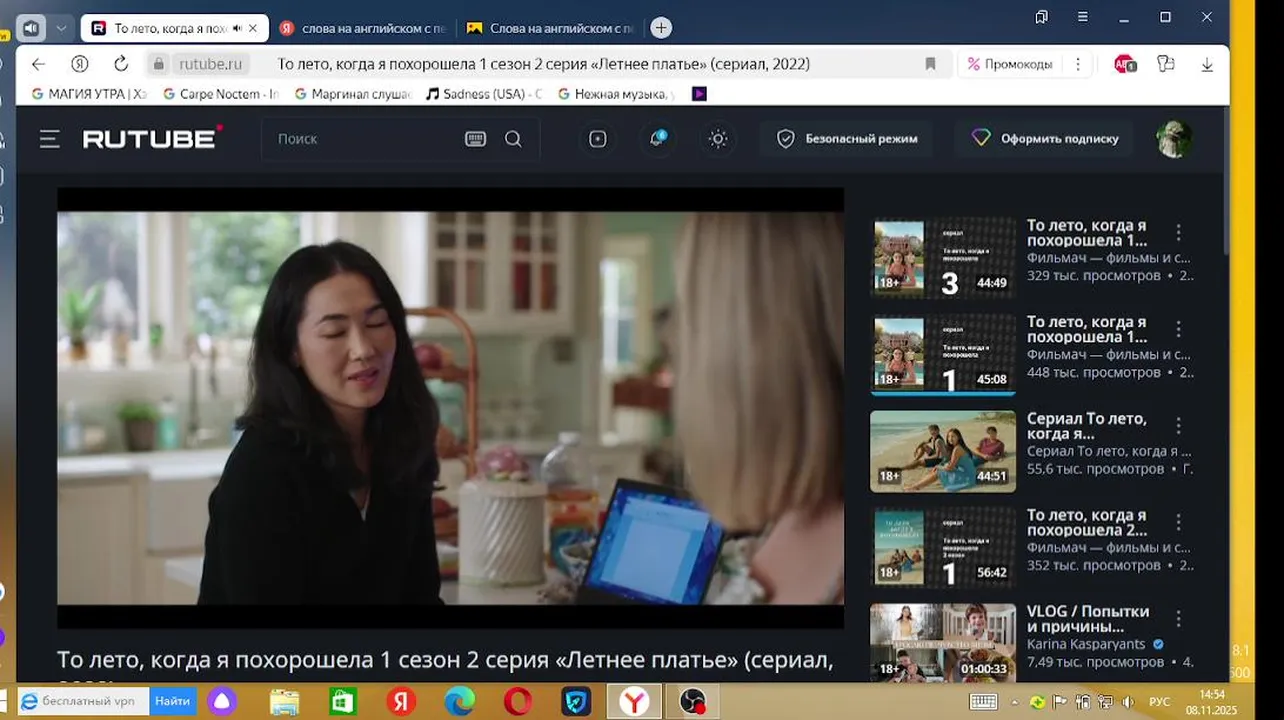Open Alice assistant in taskbar
Image resolution: width=1284 pixels, height=720 pixels.
pyautogui.click(x=222, y=701)
